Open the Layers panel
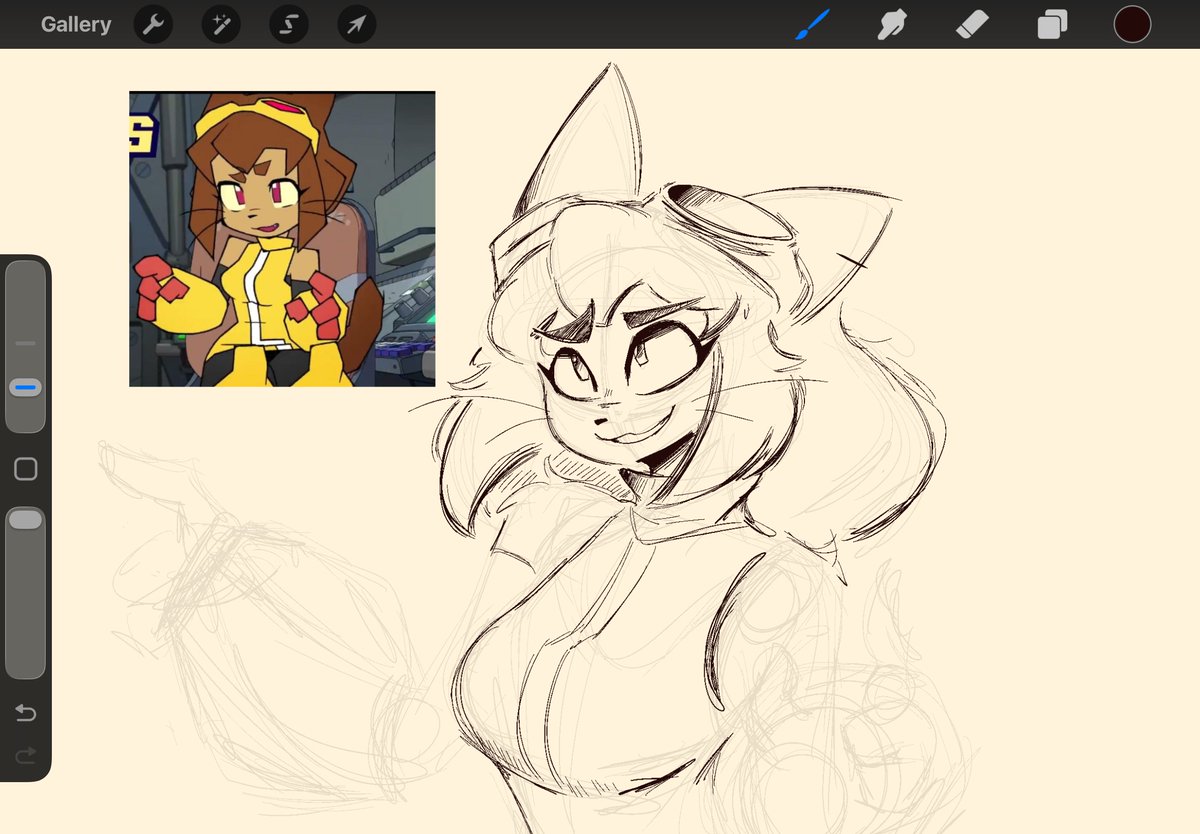Viewport: 1200px width, 834px height. (1052, 24)
